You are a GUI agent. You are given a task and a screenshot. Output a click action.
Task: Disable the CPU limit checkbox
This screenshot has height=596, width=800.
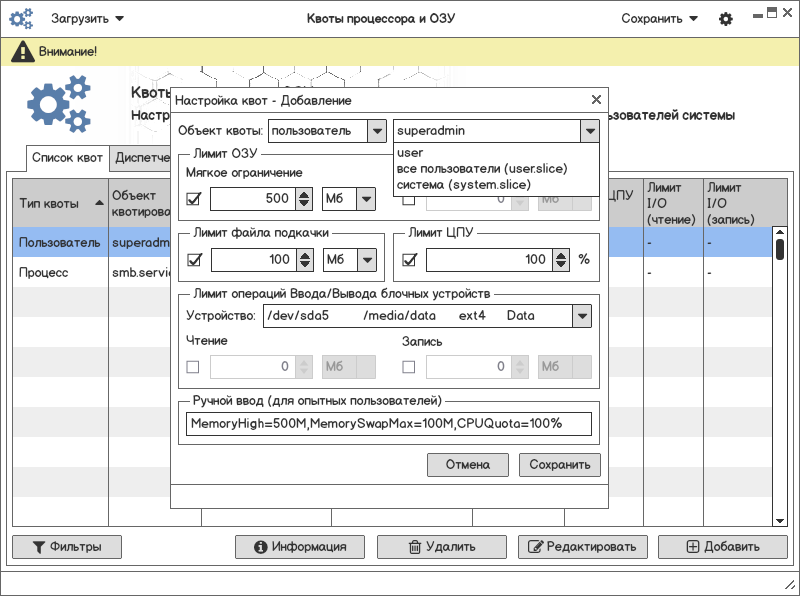pyautogui.click(x=409, y=260)
